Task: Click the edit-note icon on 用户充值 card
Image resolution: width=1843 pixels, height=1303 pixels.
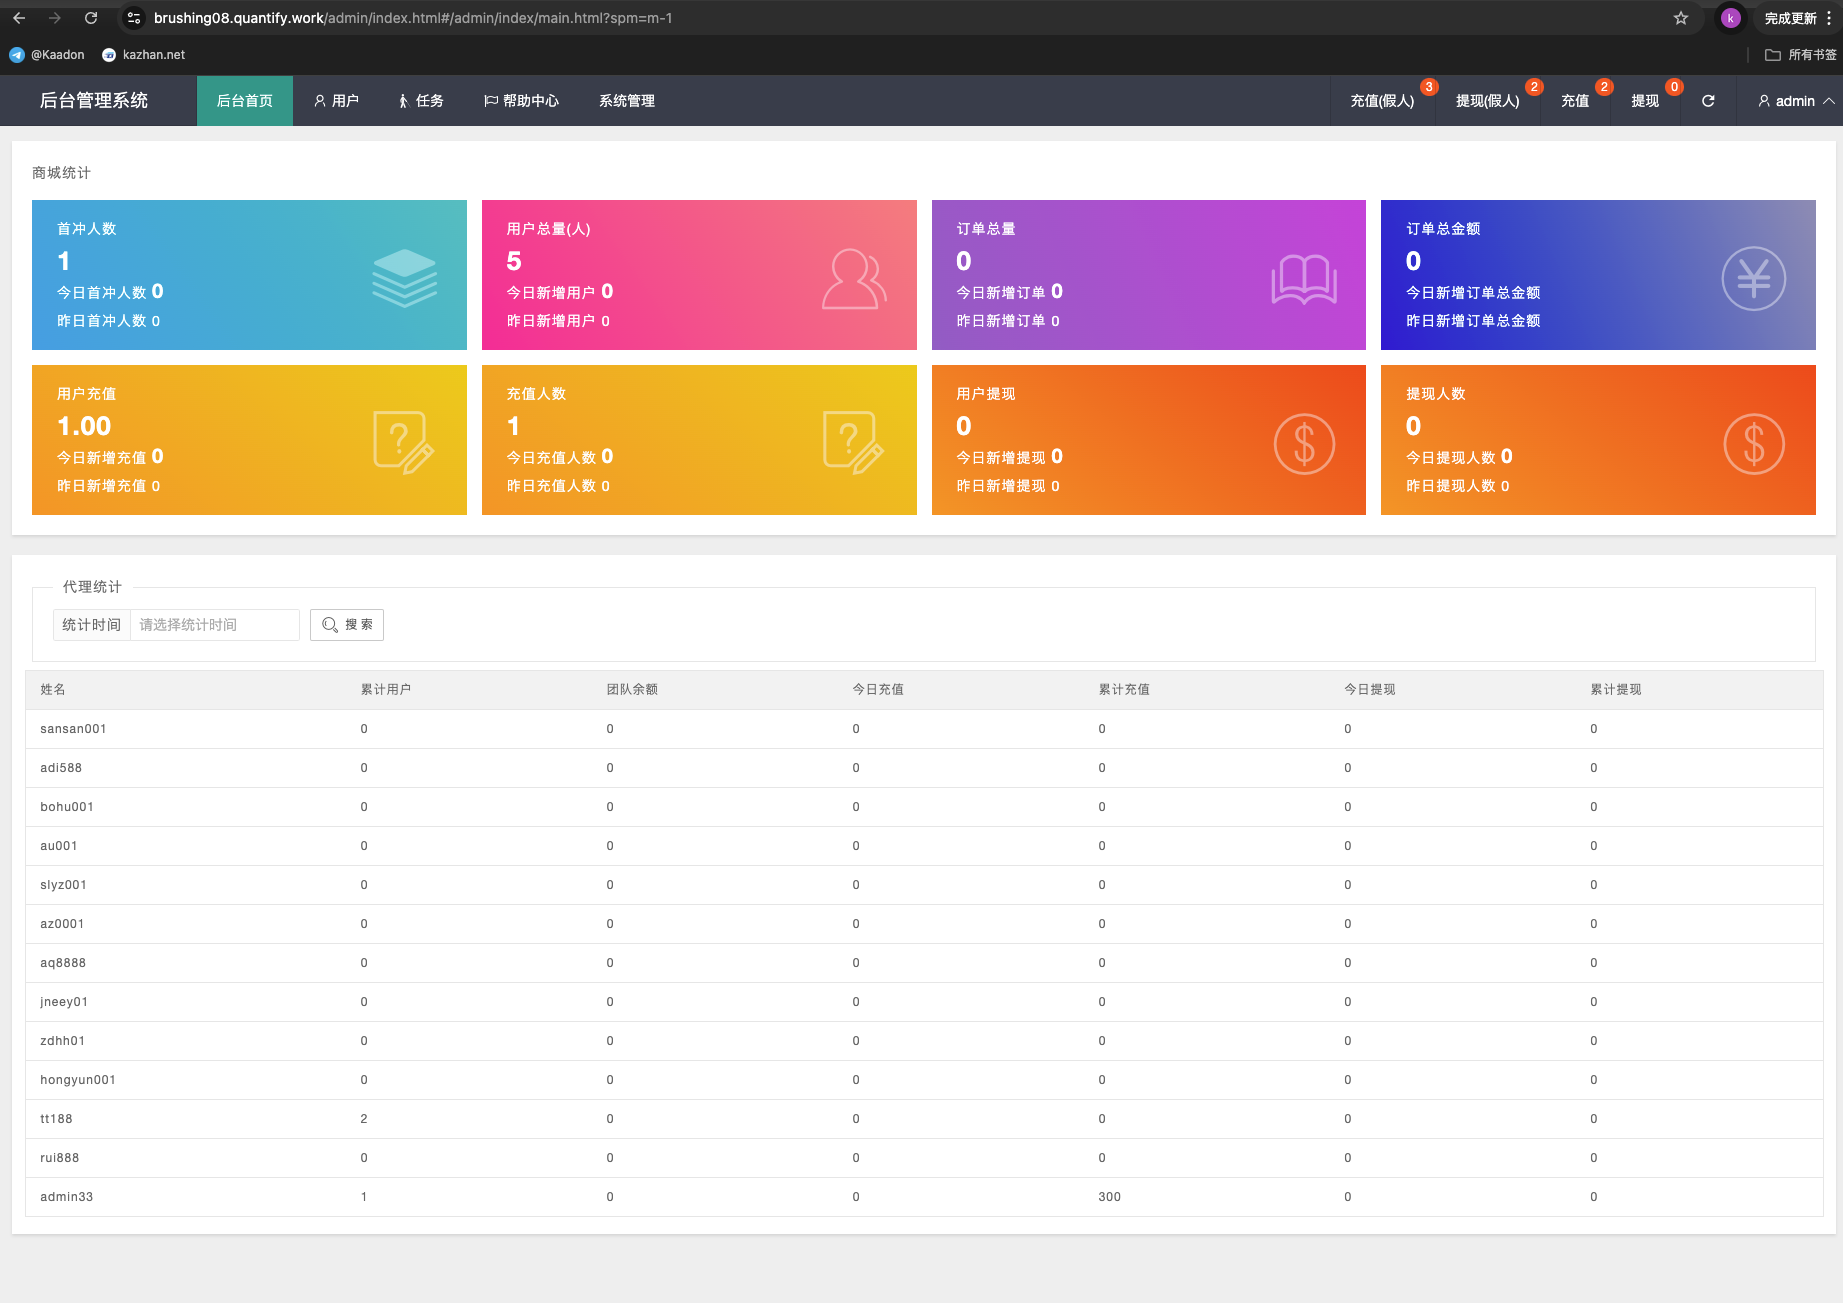Action: tap(403, 442)
